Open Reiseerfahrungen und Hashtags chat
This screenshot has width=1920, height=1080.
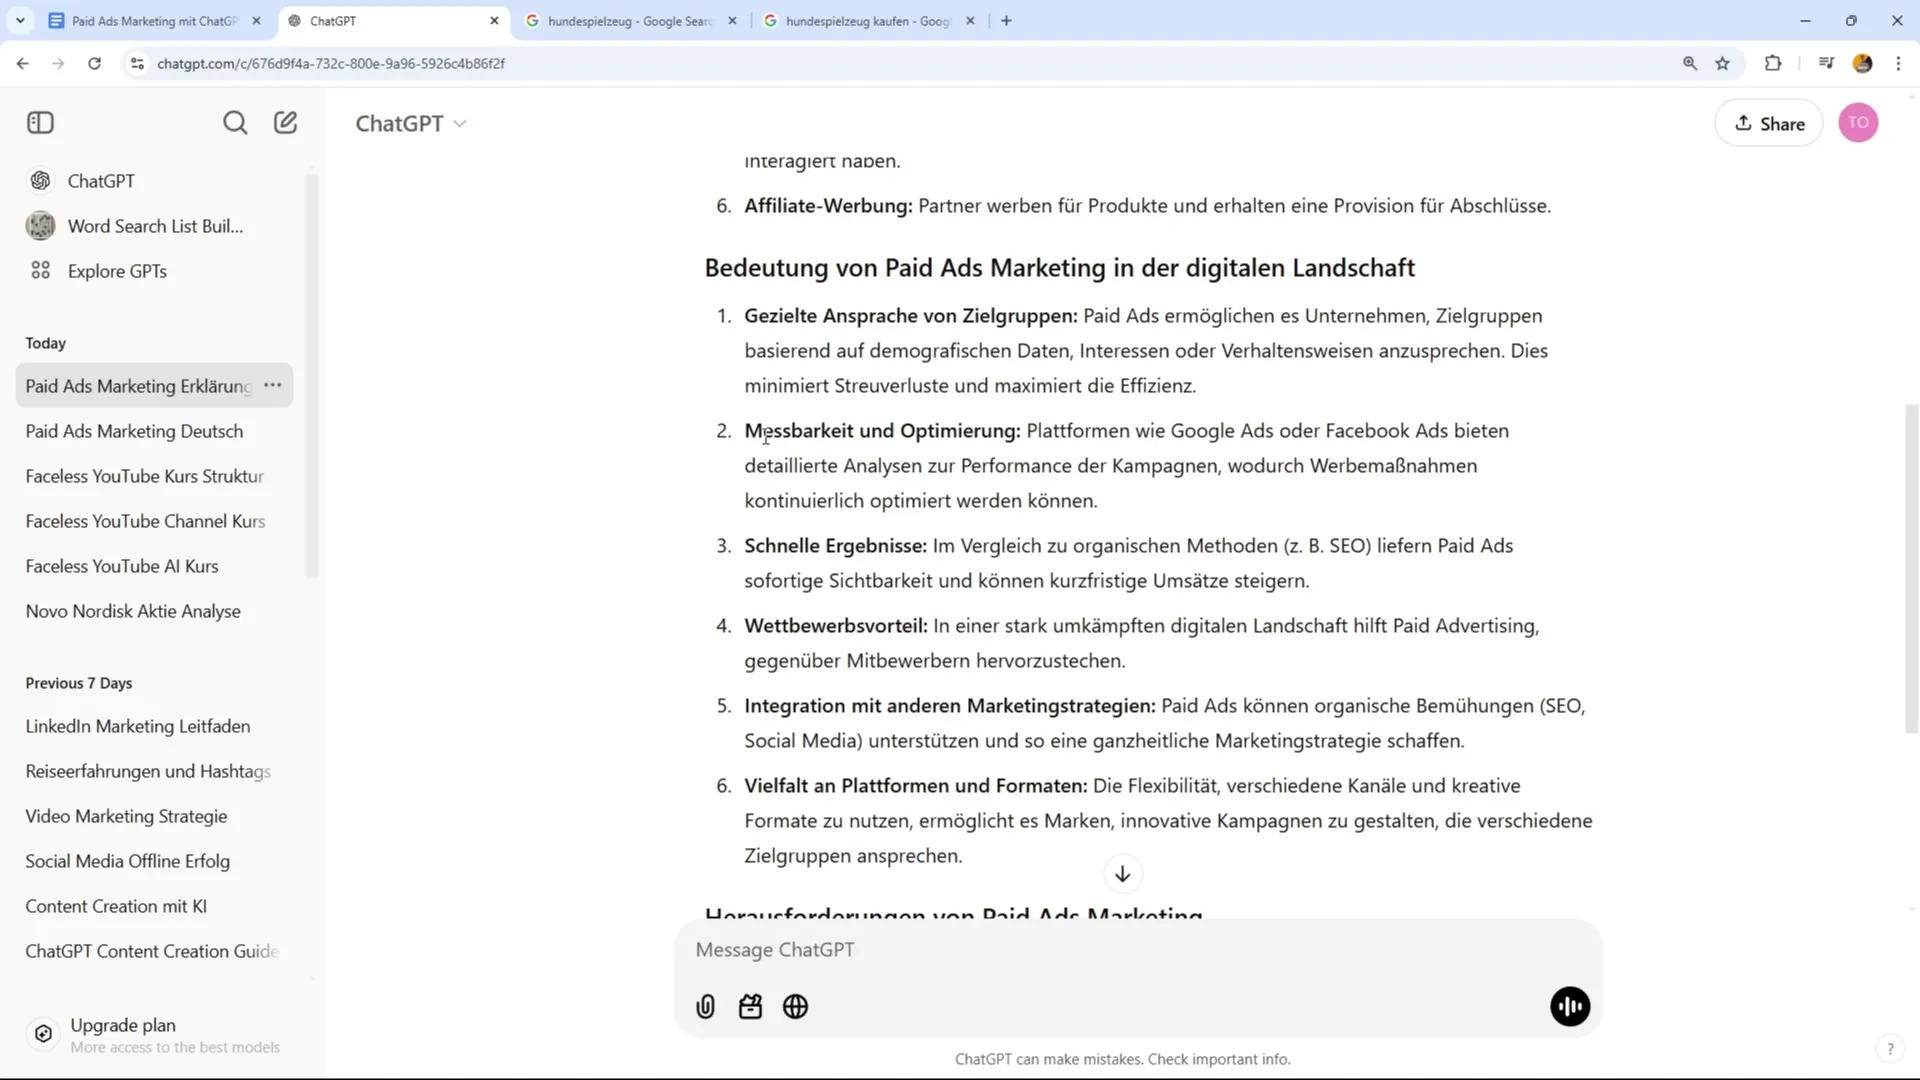click(154, 771)
